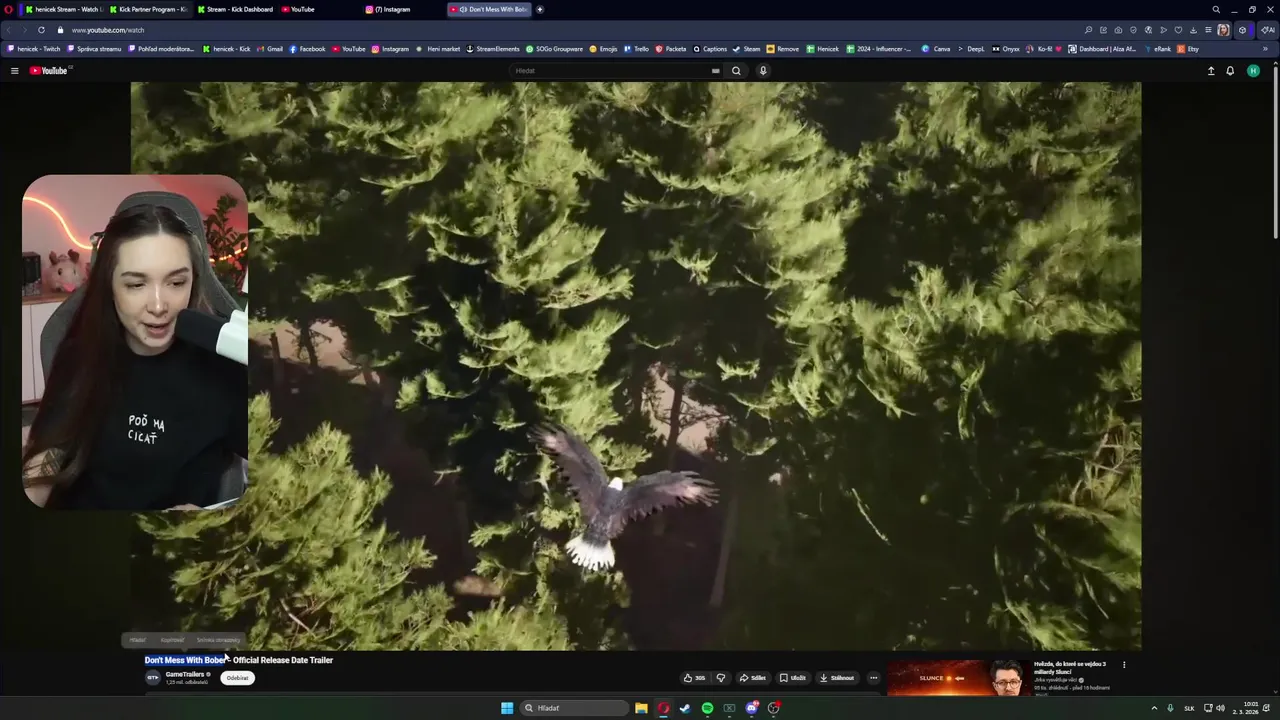Adjust volume via tray speaker icon
The width and height of the screenshot is (1280, 720).
(x=1220, y=708)
